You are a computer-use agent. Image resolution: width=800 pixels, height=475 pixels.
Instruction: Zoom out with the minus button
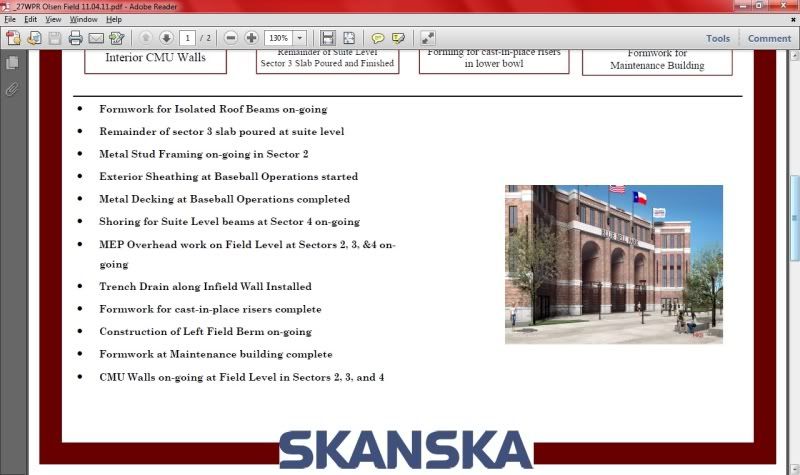coord(231,39)
